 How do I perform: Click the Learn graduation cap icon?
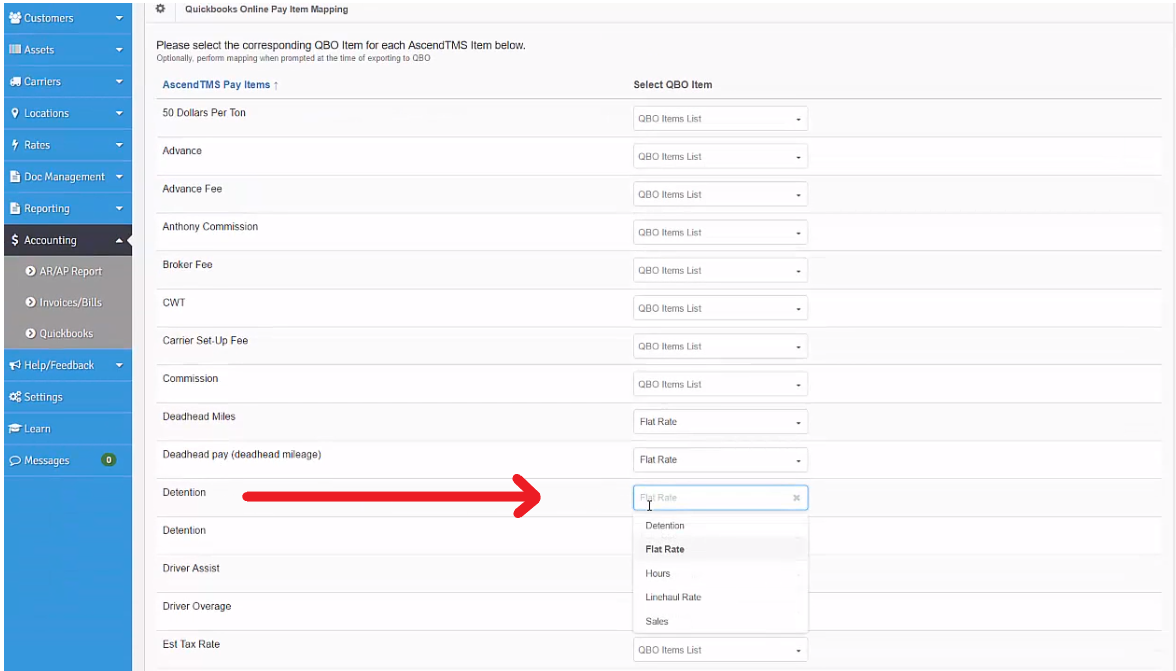point(15,429)
